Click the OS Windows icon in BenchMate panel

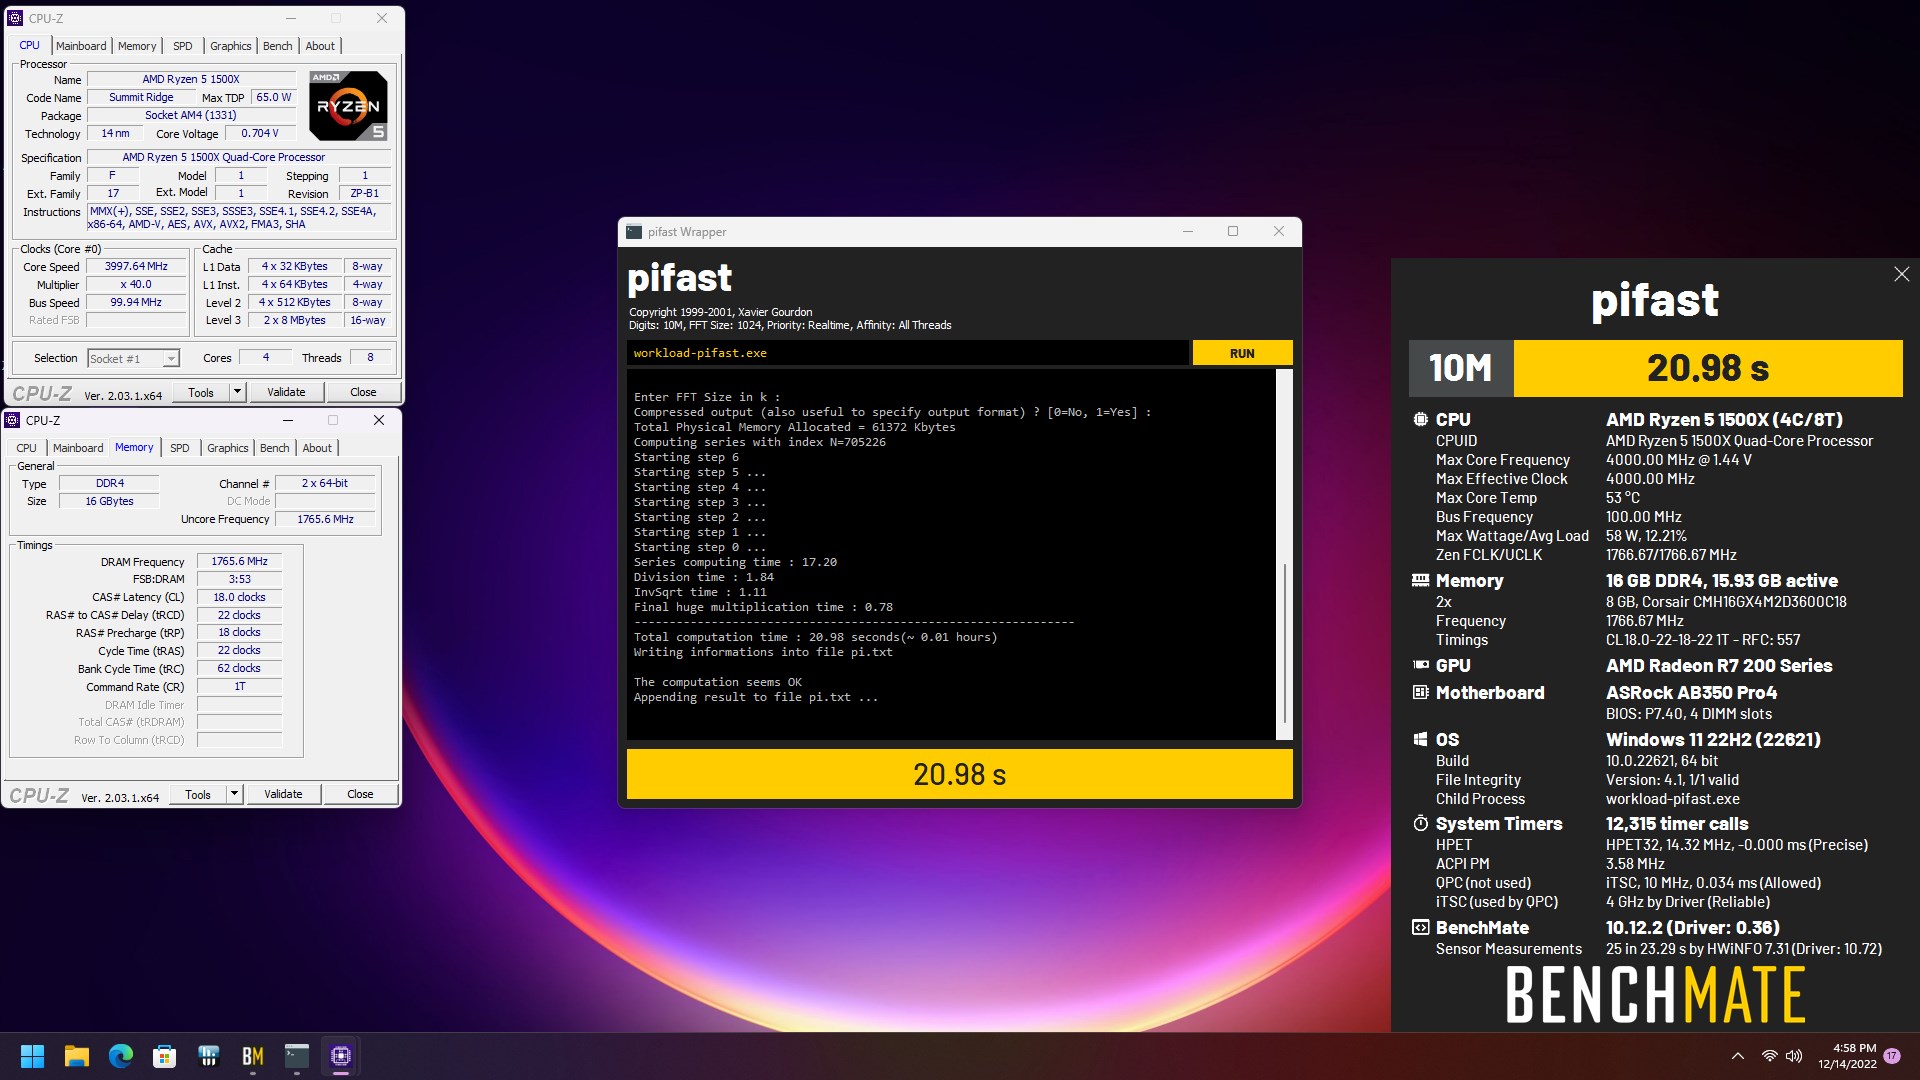point(1420,739)
